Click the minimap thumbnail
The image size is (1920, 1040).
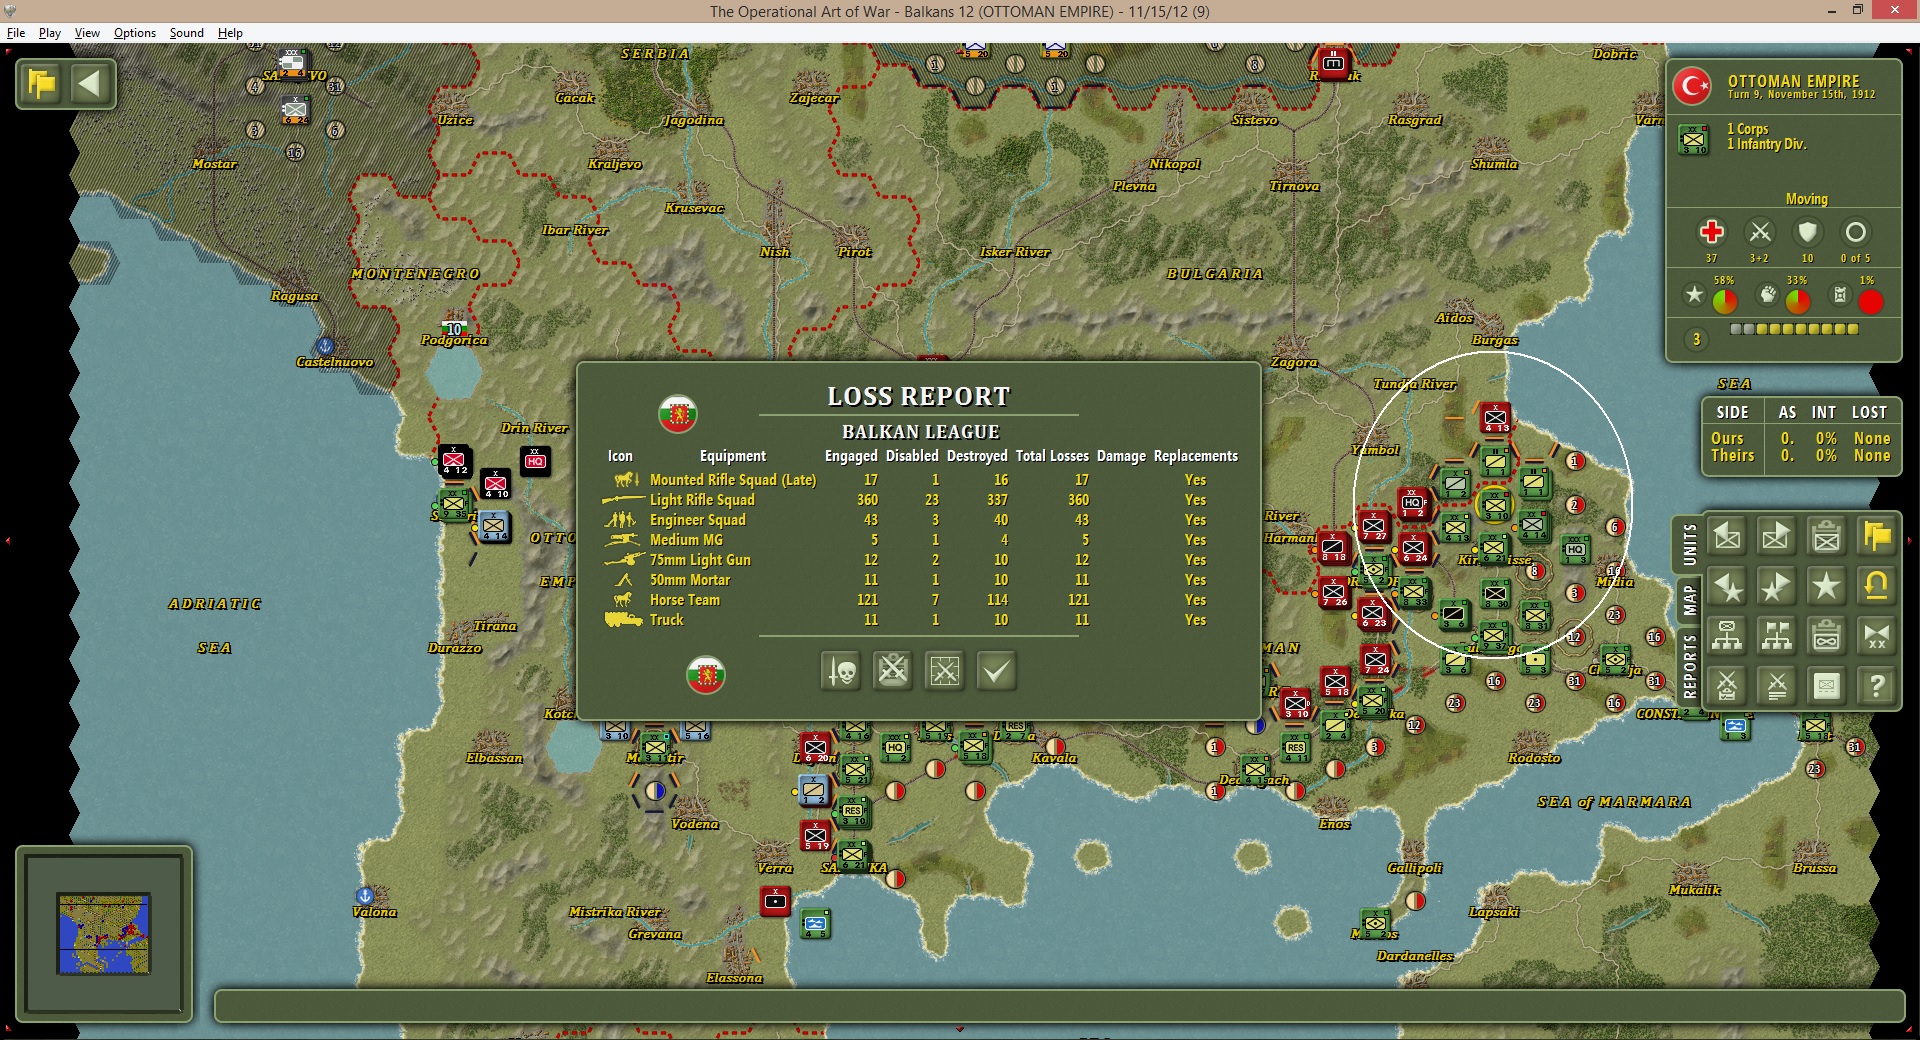104,934
